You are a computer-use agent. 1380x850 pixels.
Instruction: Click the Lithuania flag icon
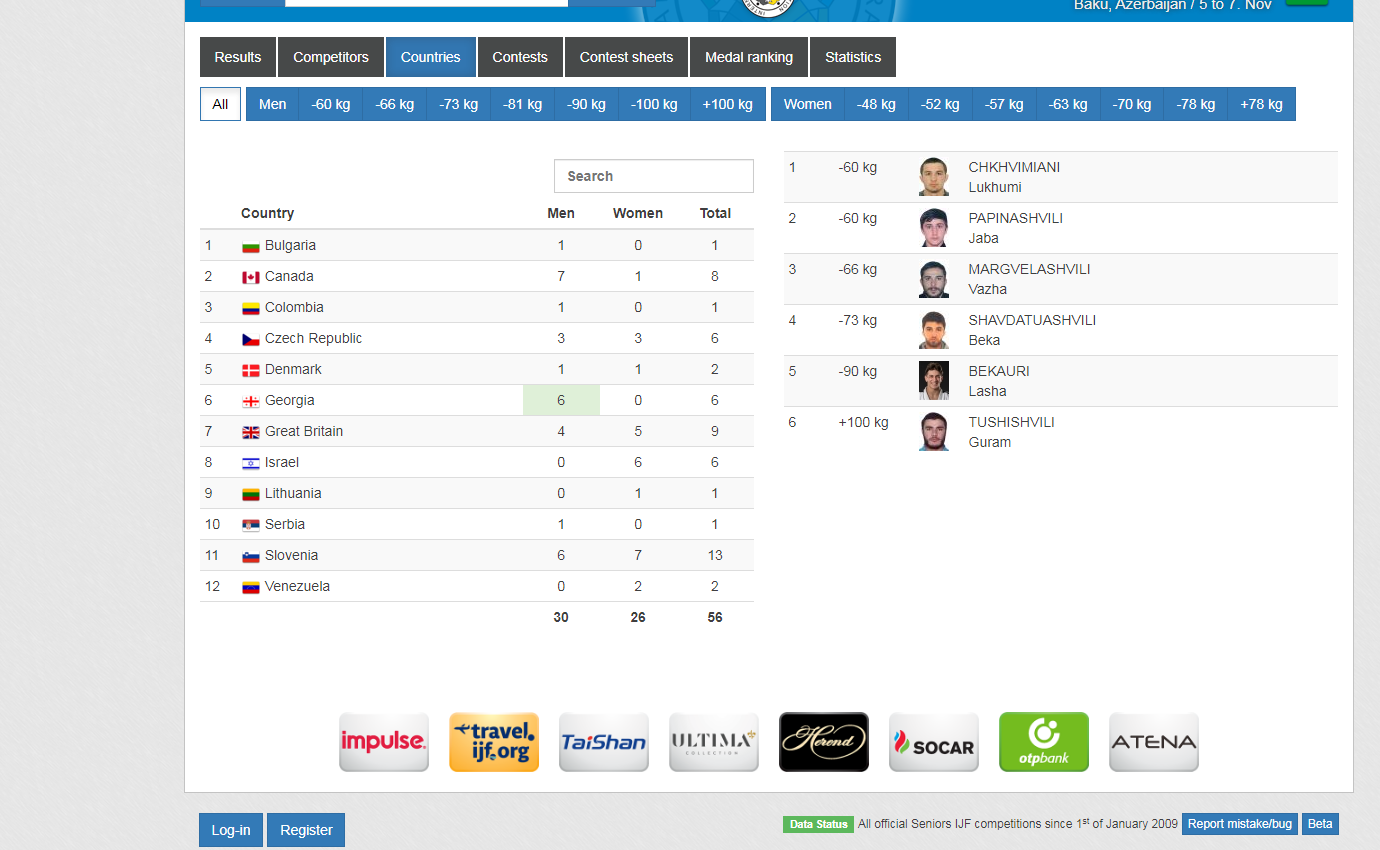[x=251, y=494]
